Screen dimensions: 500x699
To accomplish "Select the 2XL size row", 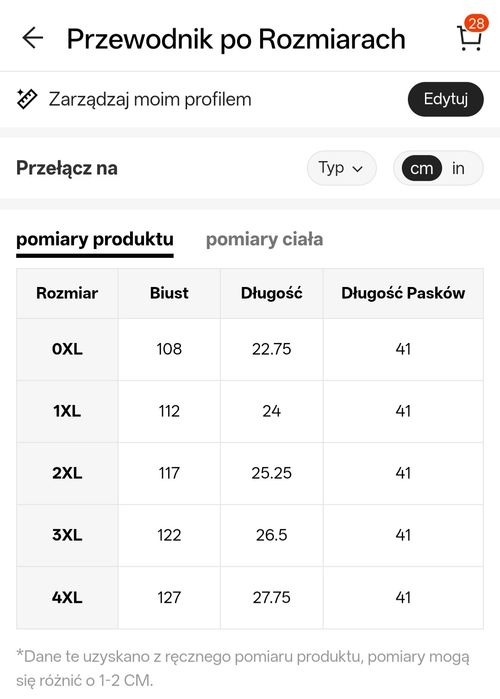I will tap(250, 473).
